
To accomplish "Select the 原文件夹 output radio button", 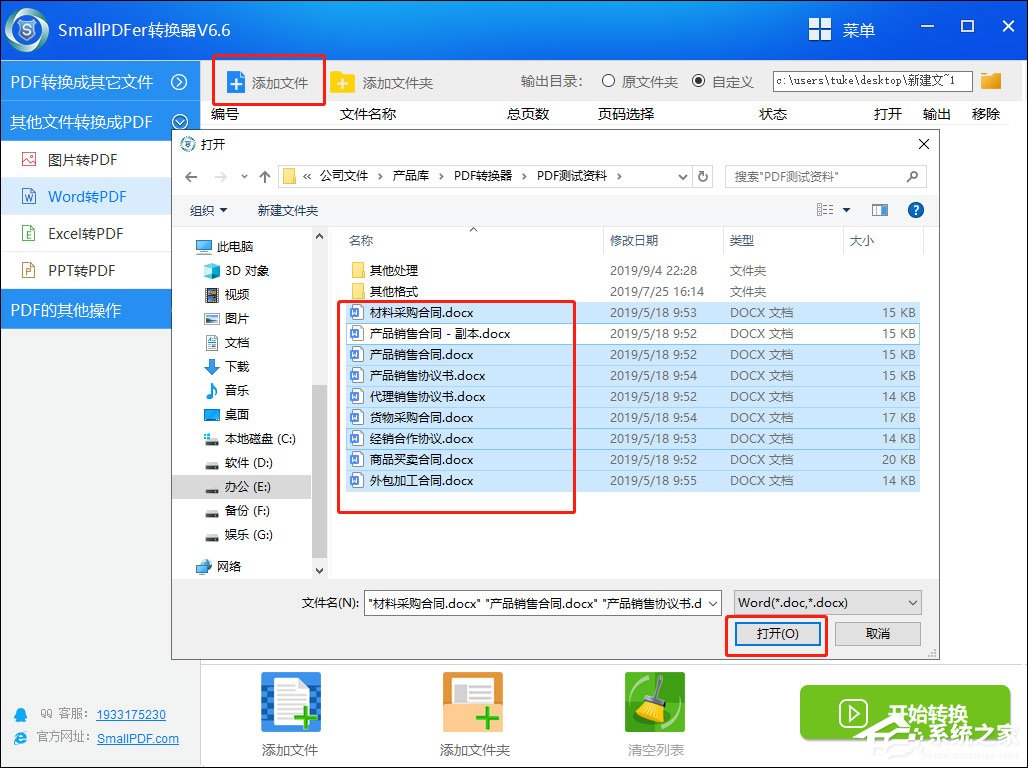I will point(608,82).
